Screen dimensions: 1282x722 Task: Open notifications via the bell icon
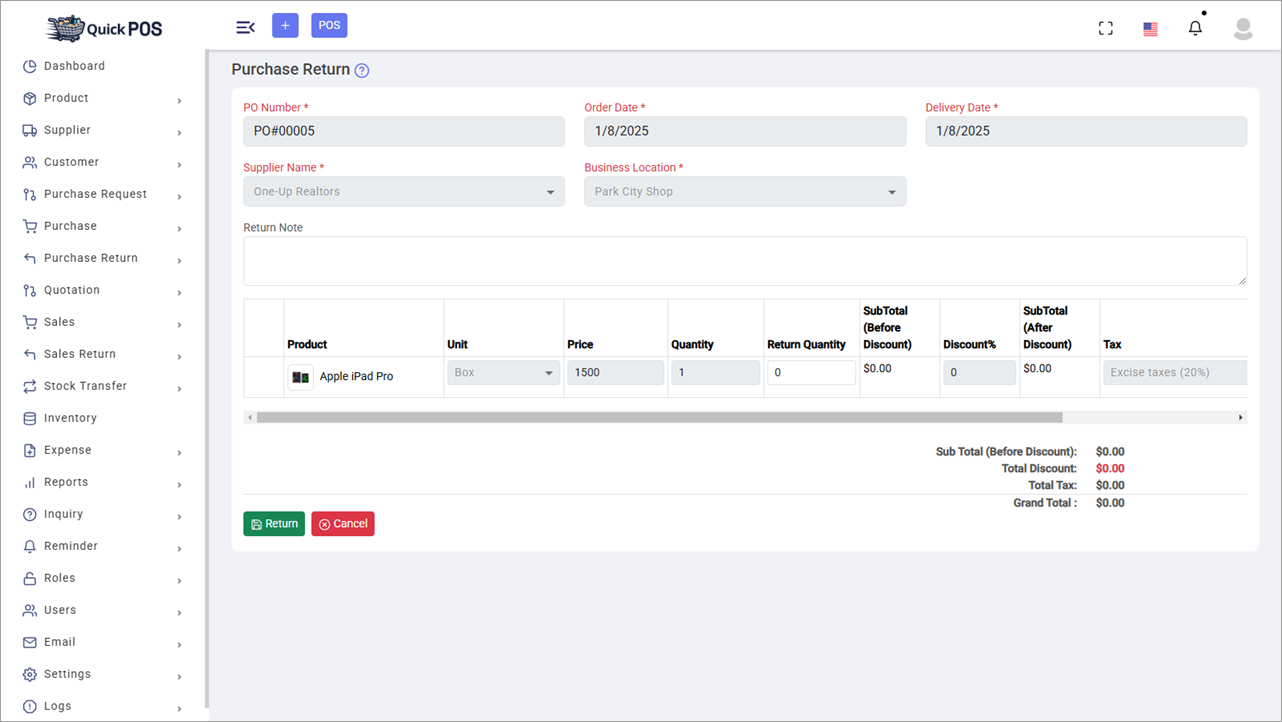[x=1195, y=27]
